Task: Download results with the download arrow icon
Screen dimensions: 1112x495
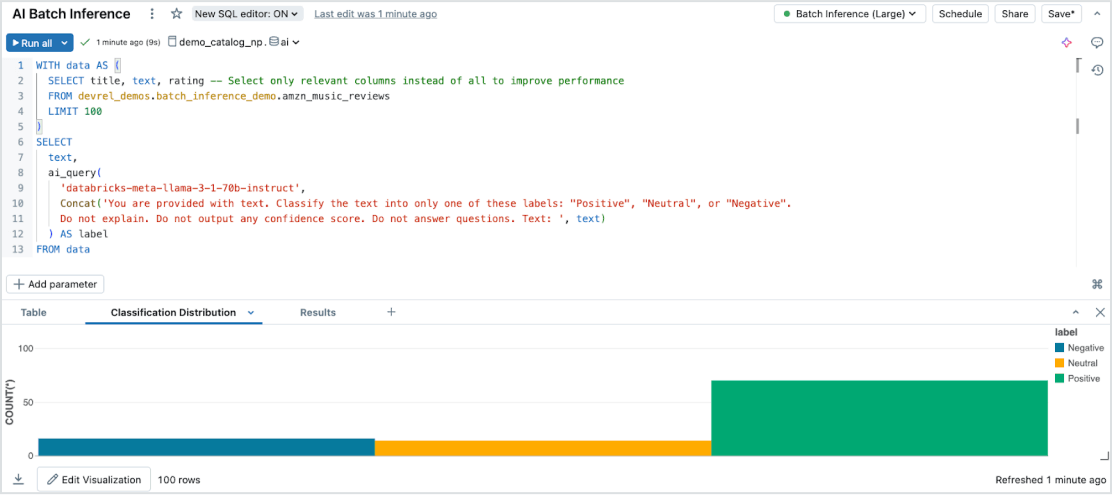Action: click(19, 480)
